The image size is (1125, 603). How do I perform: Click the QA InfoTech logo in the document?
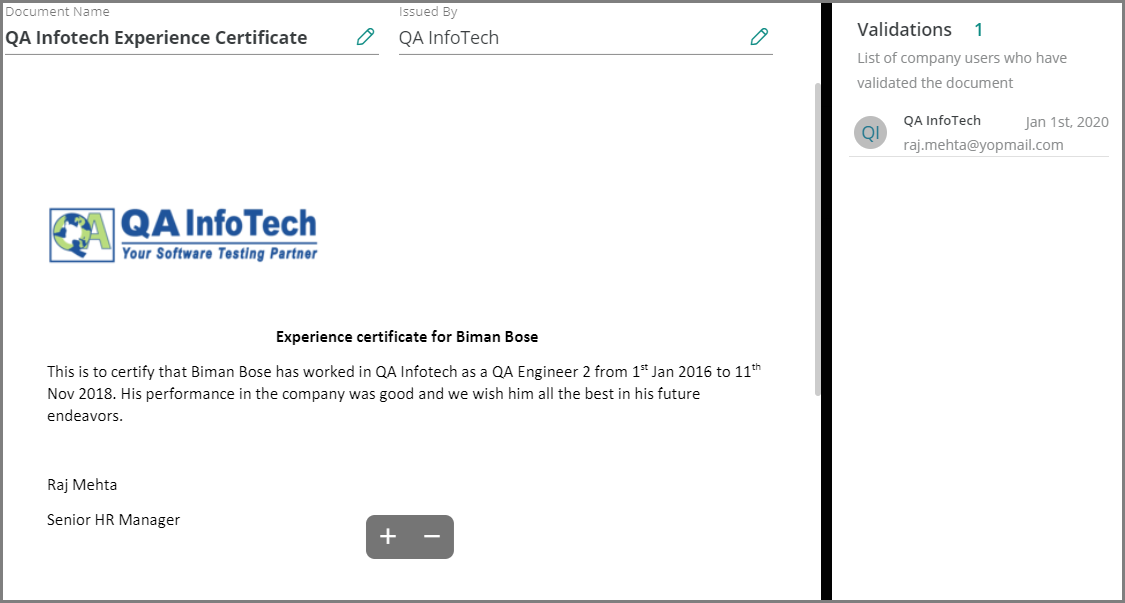point(184,235)
